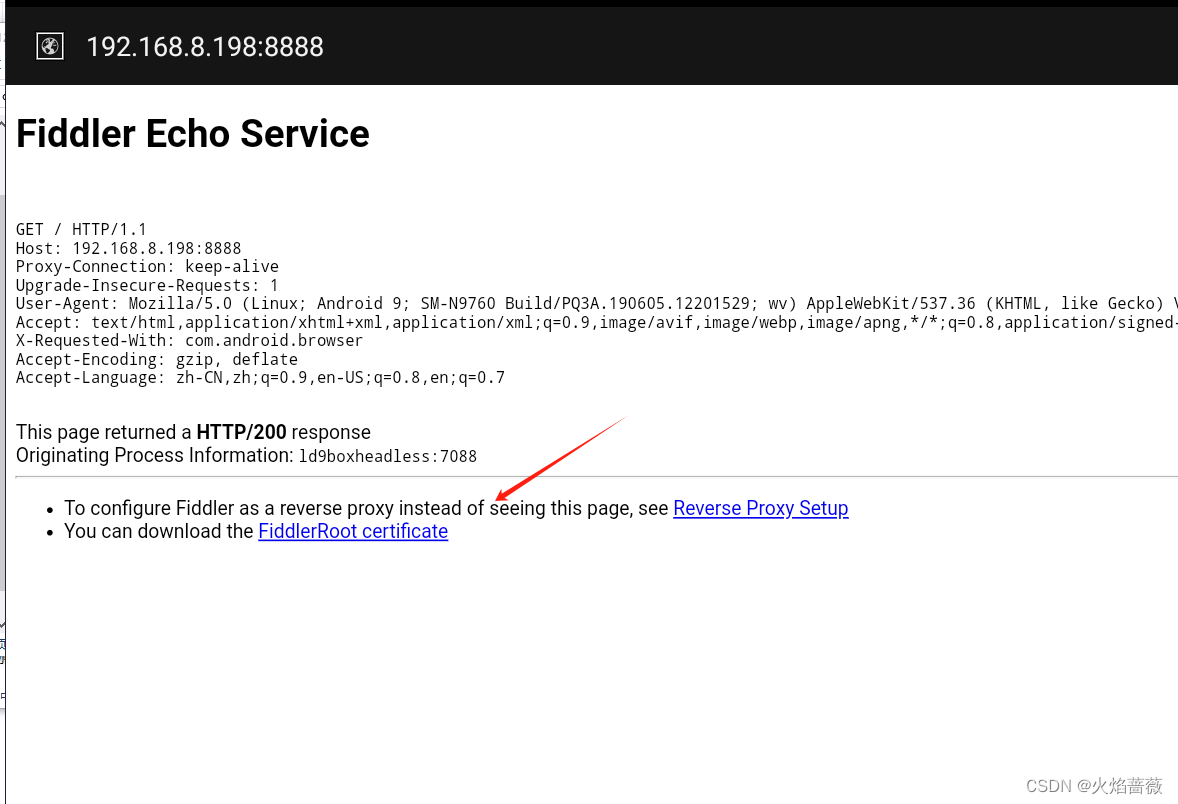Viewport: 1178px width, 804px height.
Task: Click the HTTP/200 response text
Action: [241, 432]
